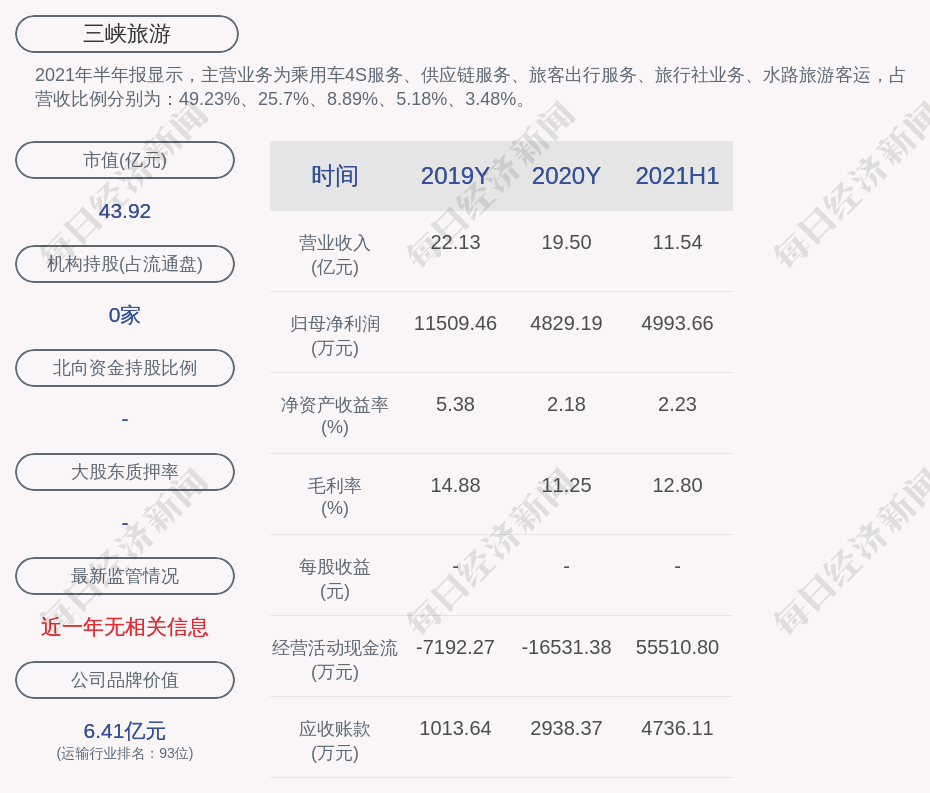930x793 pixels.
Task: Click the 毛利率 (%) row label
Action: 335,497
